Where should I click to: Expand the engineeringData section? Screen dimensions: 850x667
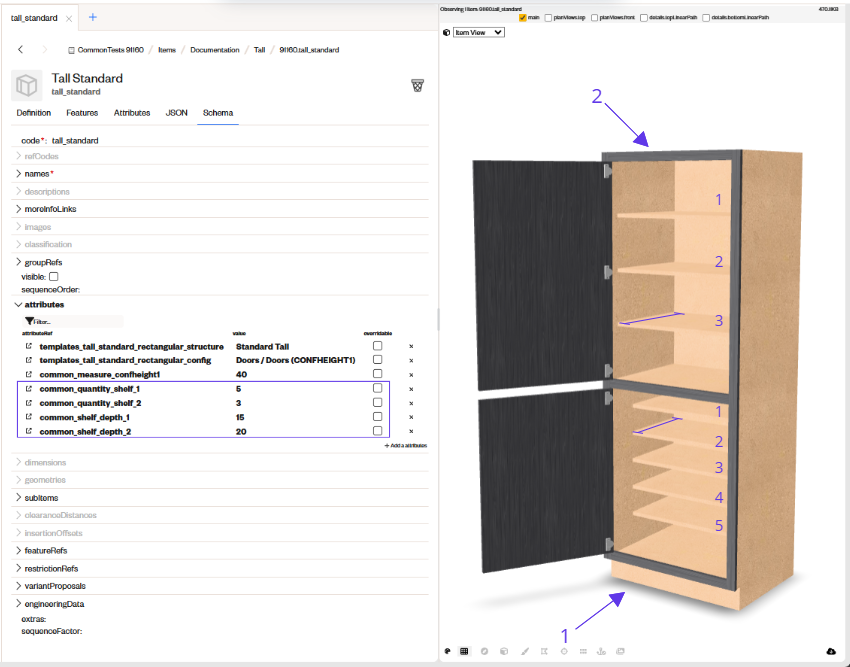click(x=18, y=604)
